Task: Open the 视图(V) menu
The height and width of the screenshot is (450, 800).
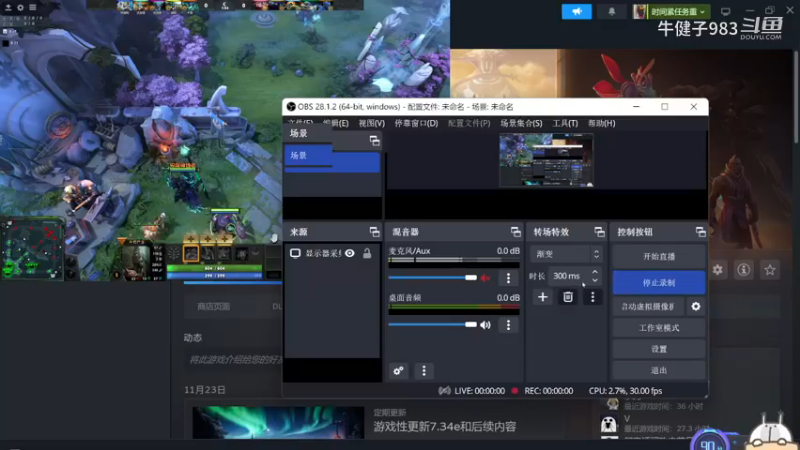Action: (x=371, y=123)
